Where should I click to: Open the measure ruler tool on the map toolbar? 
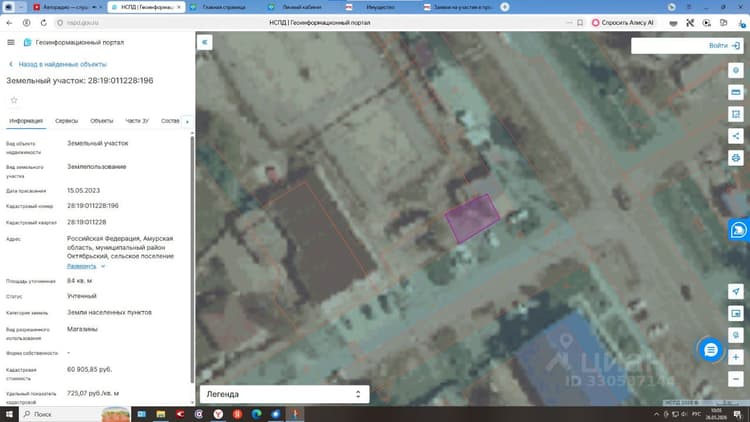pyautogui.click(x=736, y=92)
